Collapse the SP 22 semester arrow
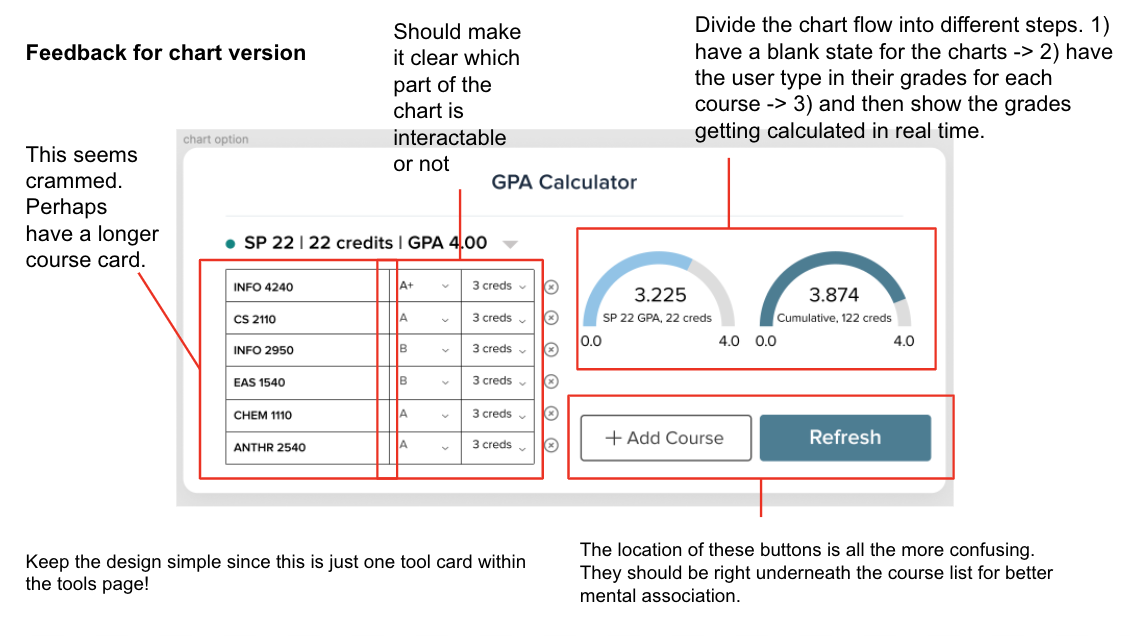The image size is (1130, 636). click(x=510, y=244)
